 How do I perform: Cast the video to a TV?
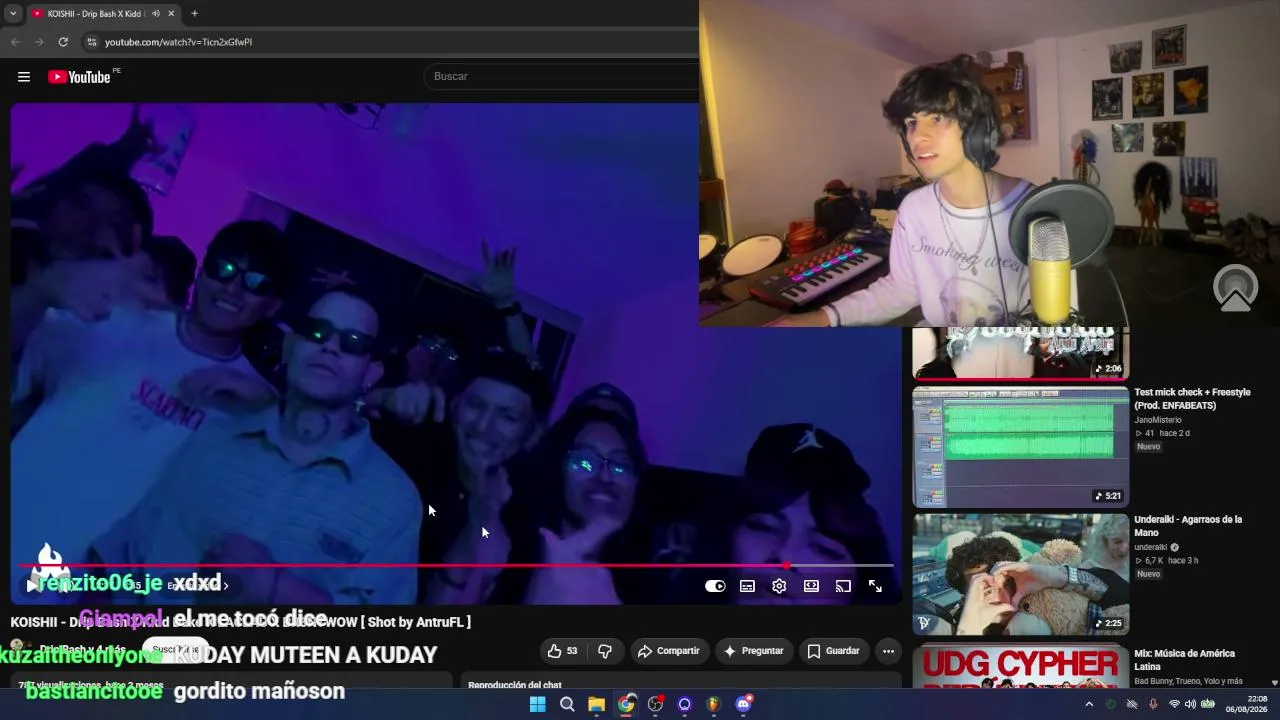843,586
